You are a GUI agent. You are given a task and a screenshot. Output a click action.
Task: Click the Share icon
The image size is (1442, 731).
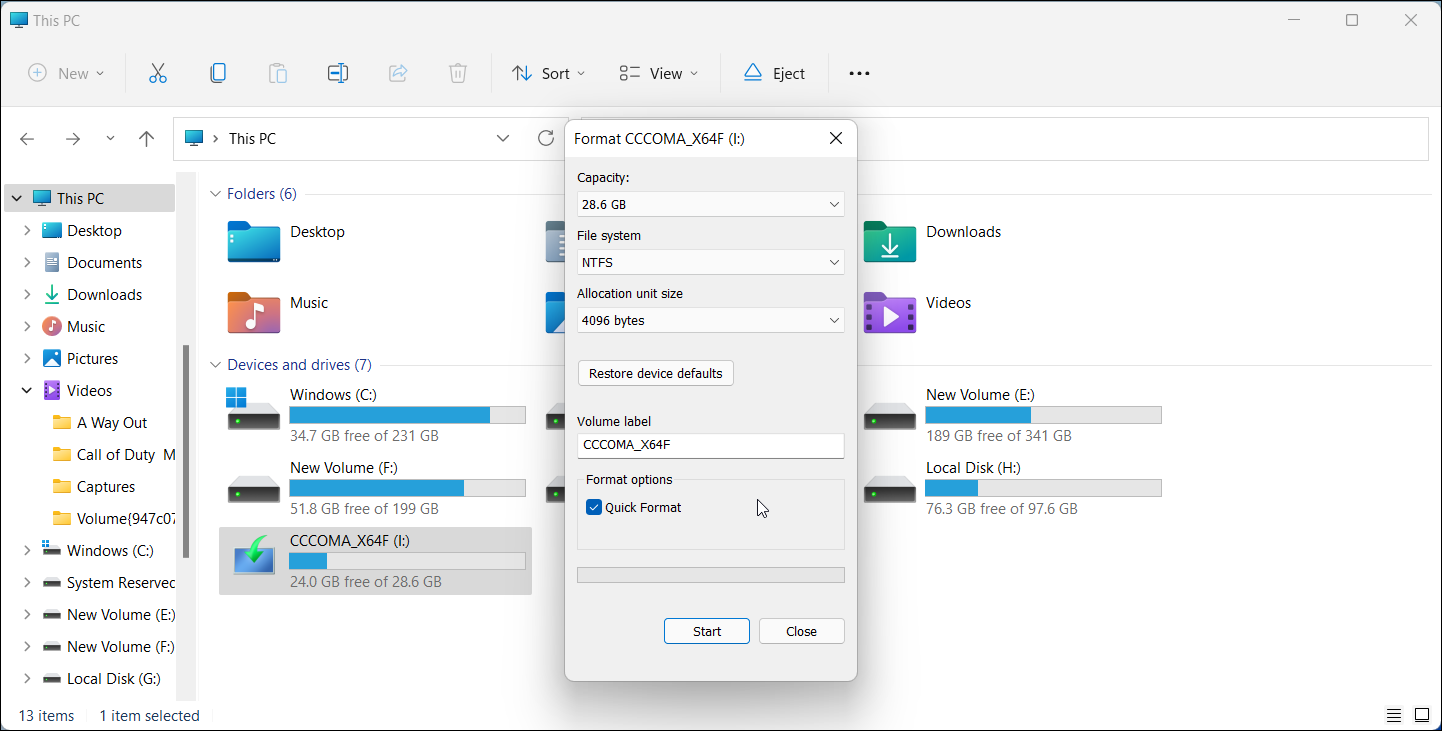[x=397, y=72]
